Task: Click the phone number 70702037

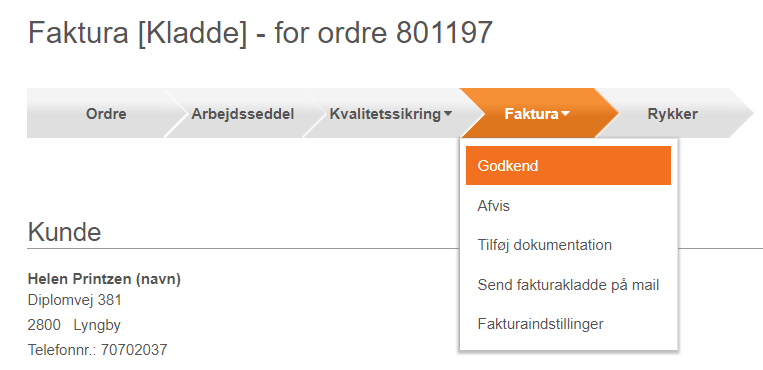Action: click(134, 350)
